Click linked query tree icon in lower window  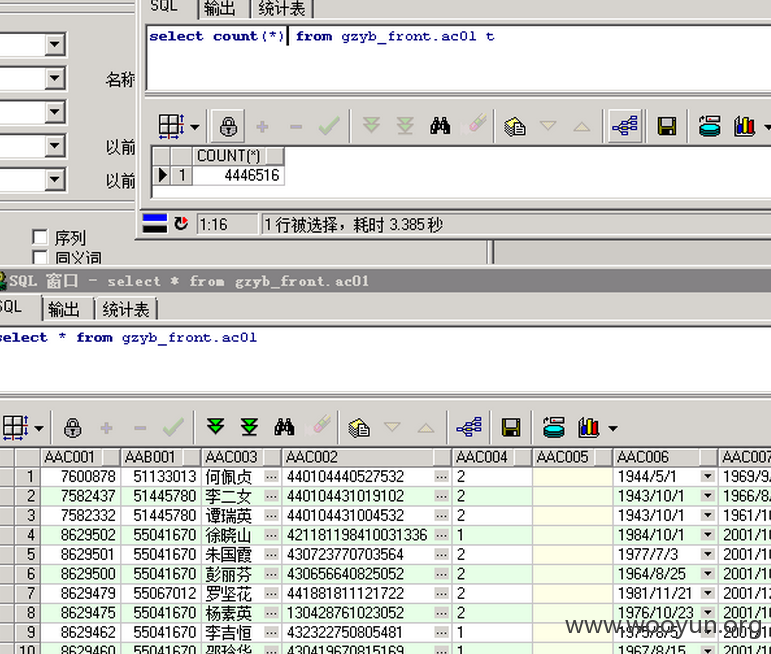(469, 427)
